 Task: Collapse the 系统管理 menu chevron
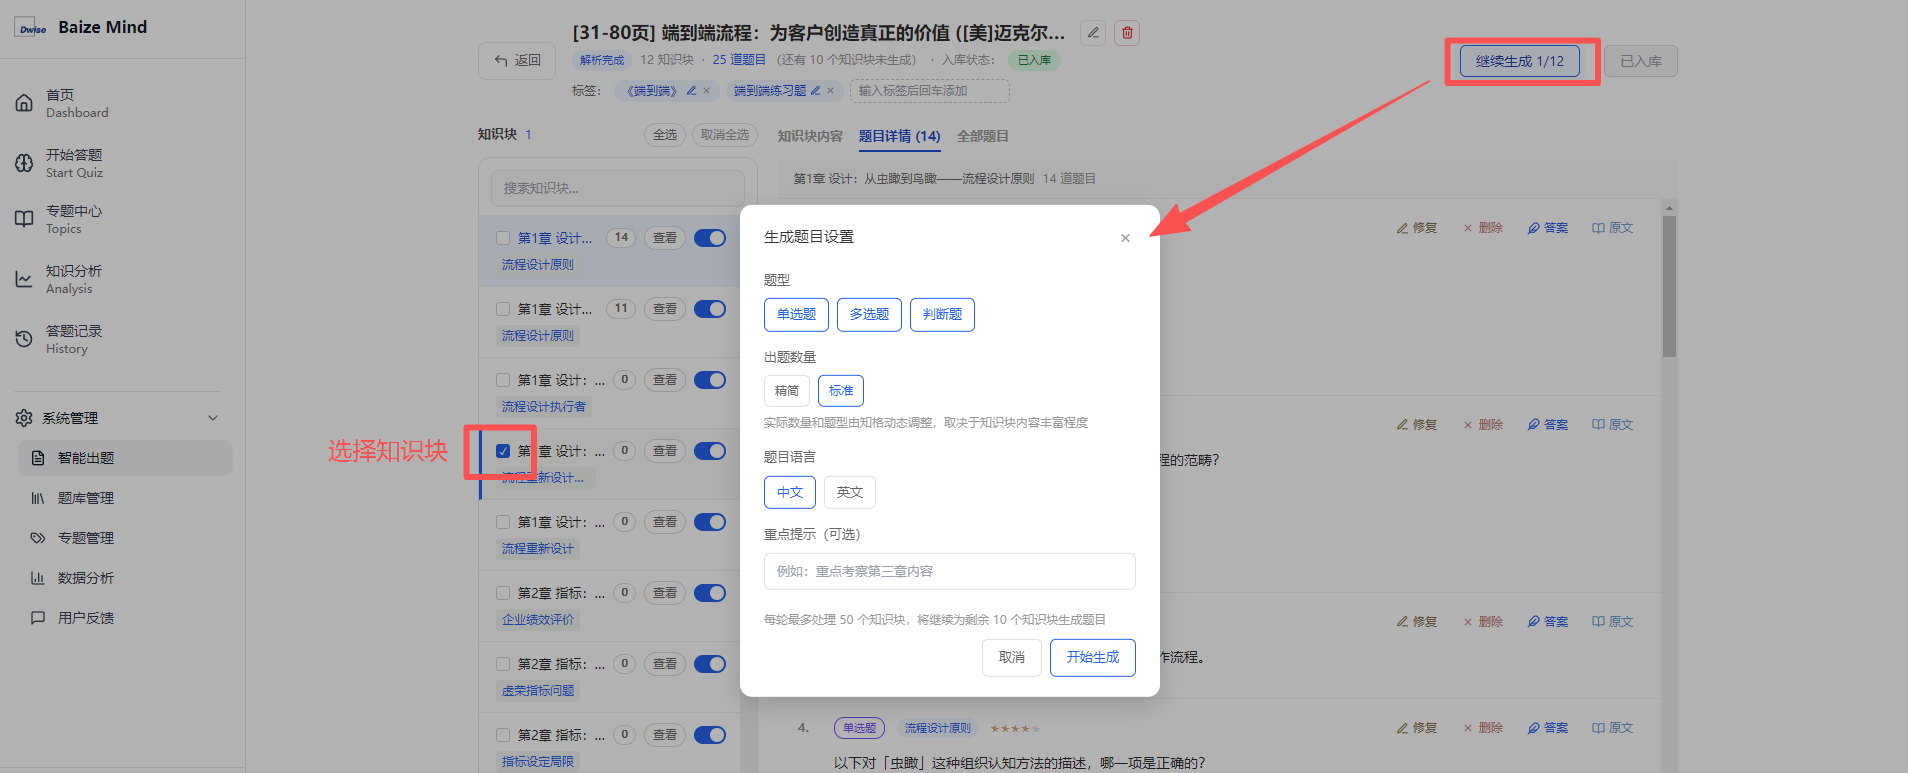[212, 418]
